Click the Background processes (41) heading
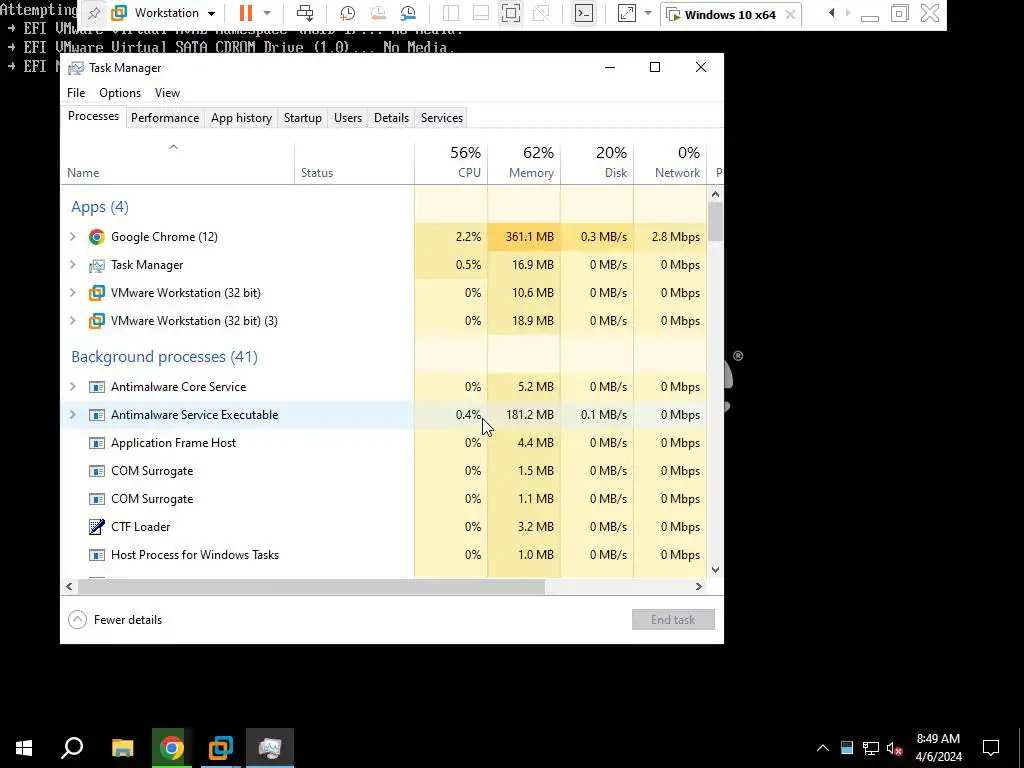The width and height of the screenshot is (1024, 768). (x=165, y=357)
